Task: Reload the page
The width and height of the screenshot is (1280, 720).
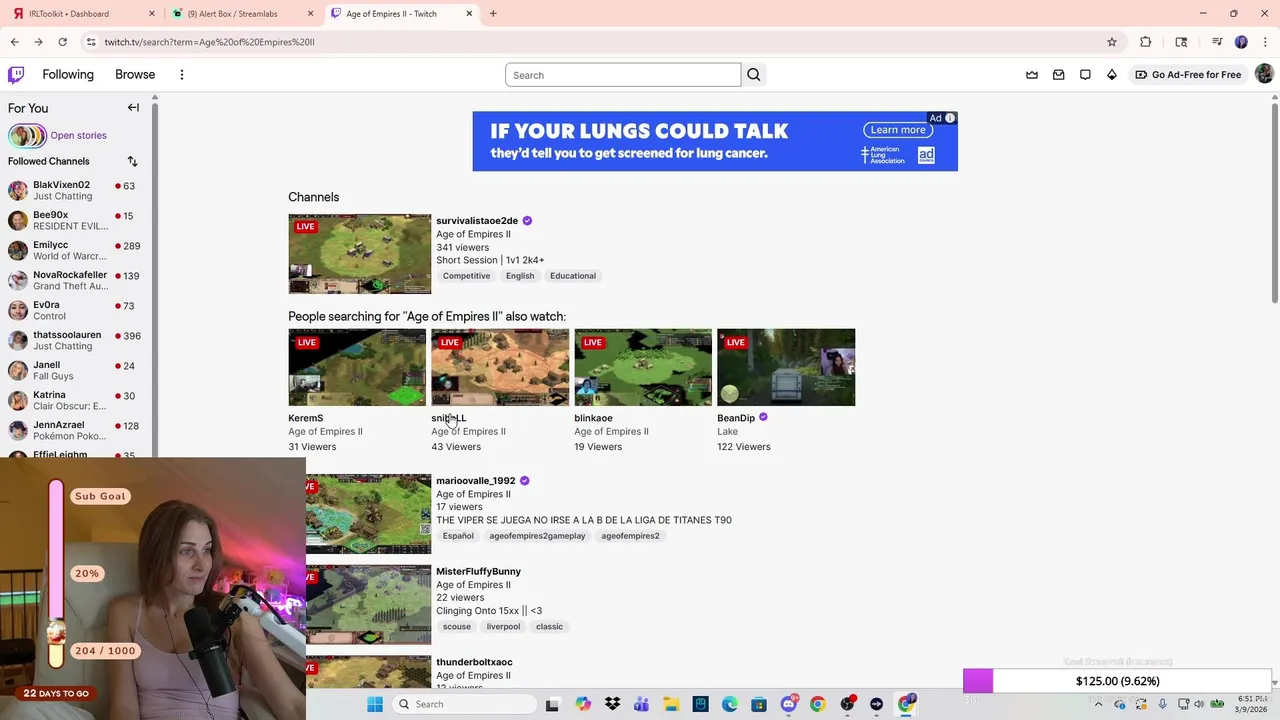Action: point(62,42)
